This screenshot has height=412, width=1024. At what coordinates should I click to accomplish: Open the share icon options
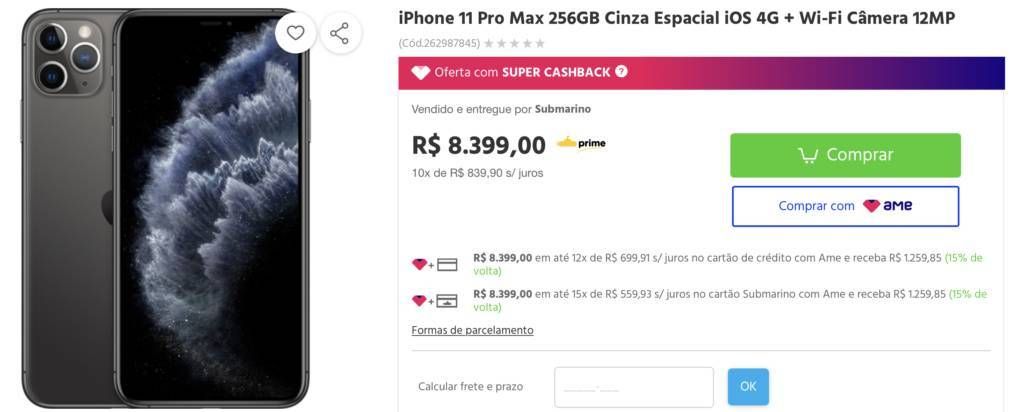pos(339,33)
